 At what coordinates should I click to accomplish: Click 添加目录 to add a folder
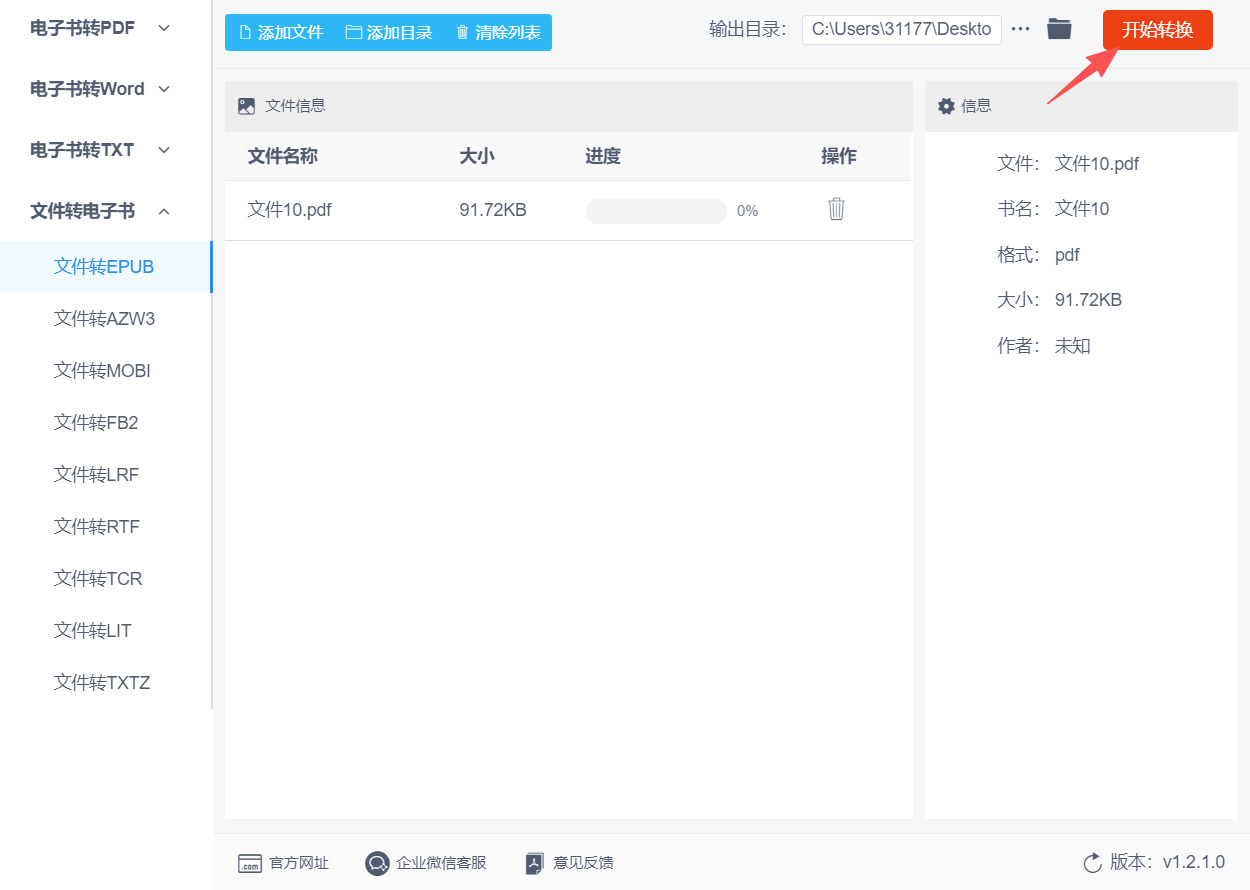389,32
